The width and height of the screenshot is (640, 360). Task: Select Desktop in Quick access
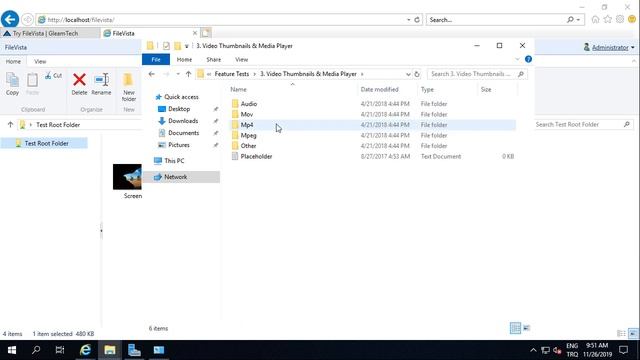179,109
